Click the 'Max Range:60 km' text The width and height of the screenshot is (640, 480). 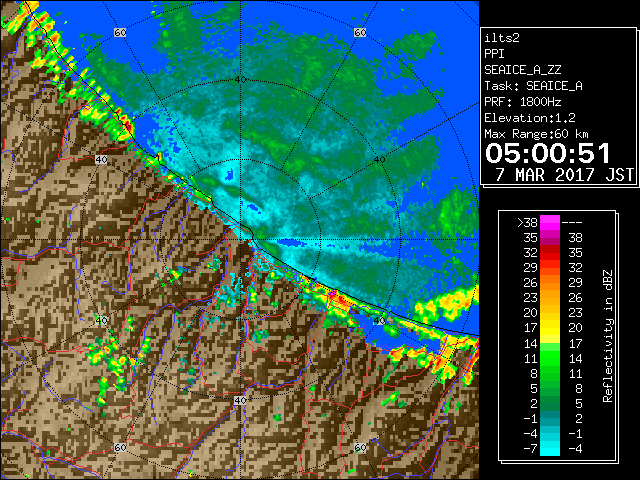tap(536, 134)
